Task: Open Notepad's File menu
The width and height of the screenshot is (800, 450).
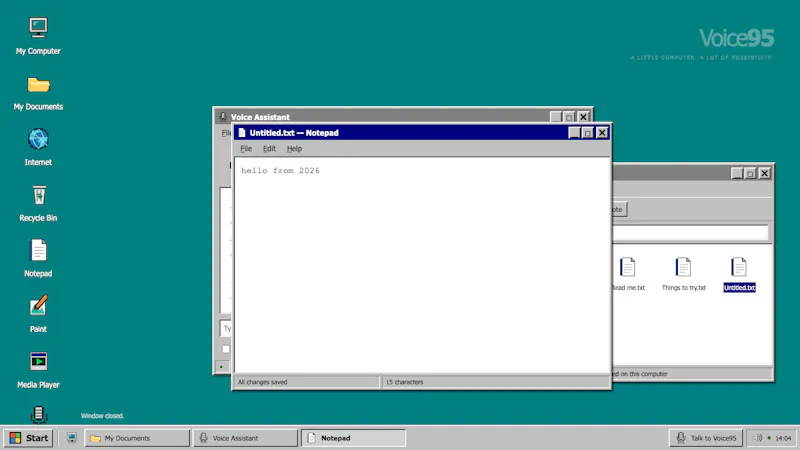Action: (x=246, y=148)
